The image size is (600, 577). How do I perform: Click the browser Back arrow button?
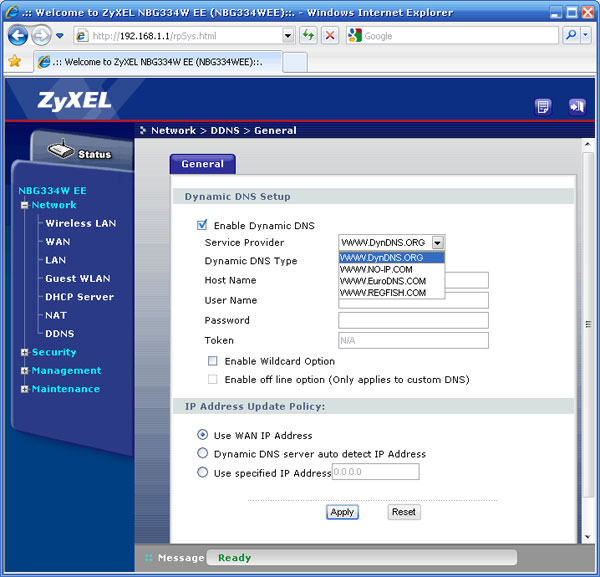coord(18,35)
